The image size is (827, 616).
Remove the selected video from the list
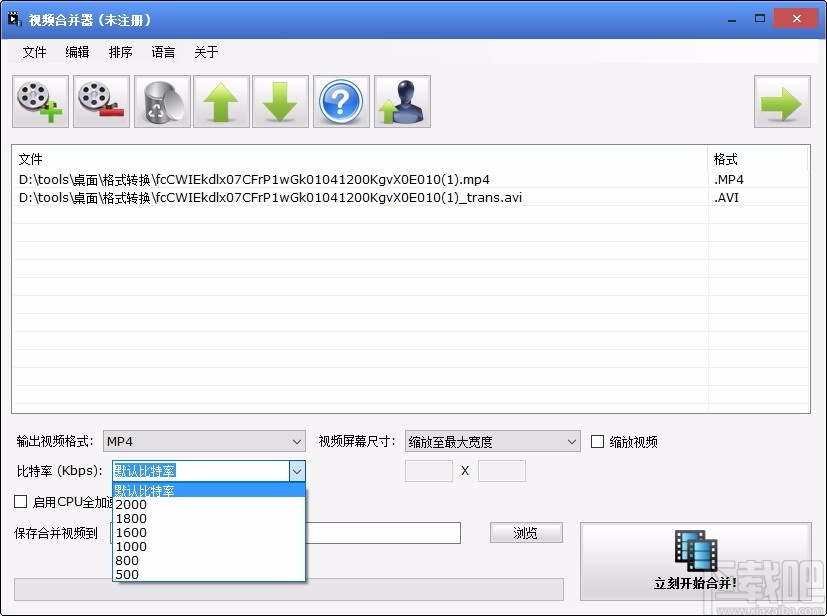pos(100,101)
